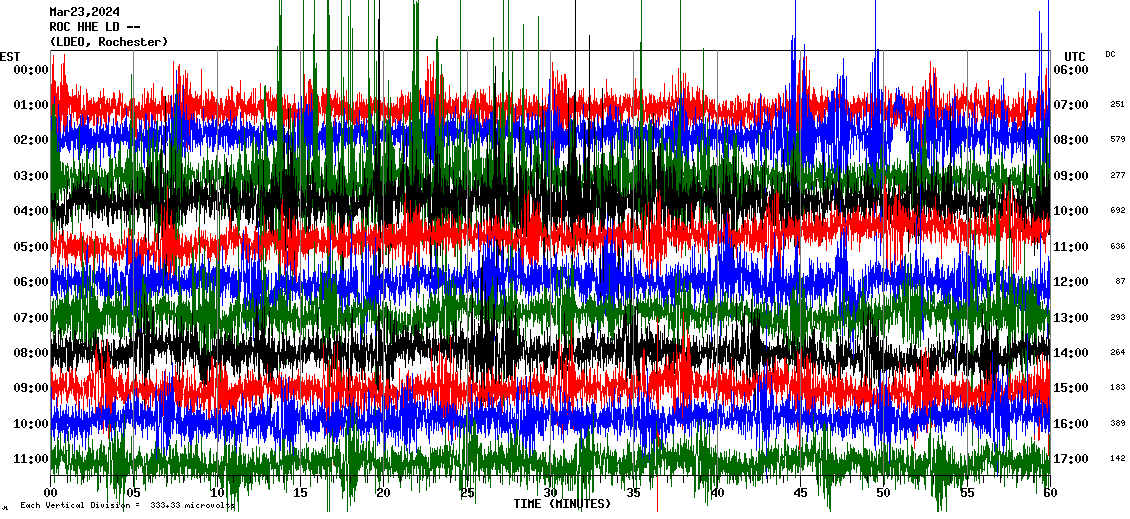Select the 45 minute tick on time axis
Viewport: 1130px width, 519px height.
tap(800, 493)
